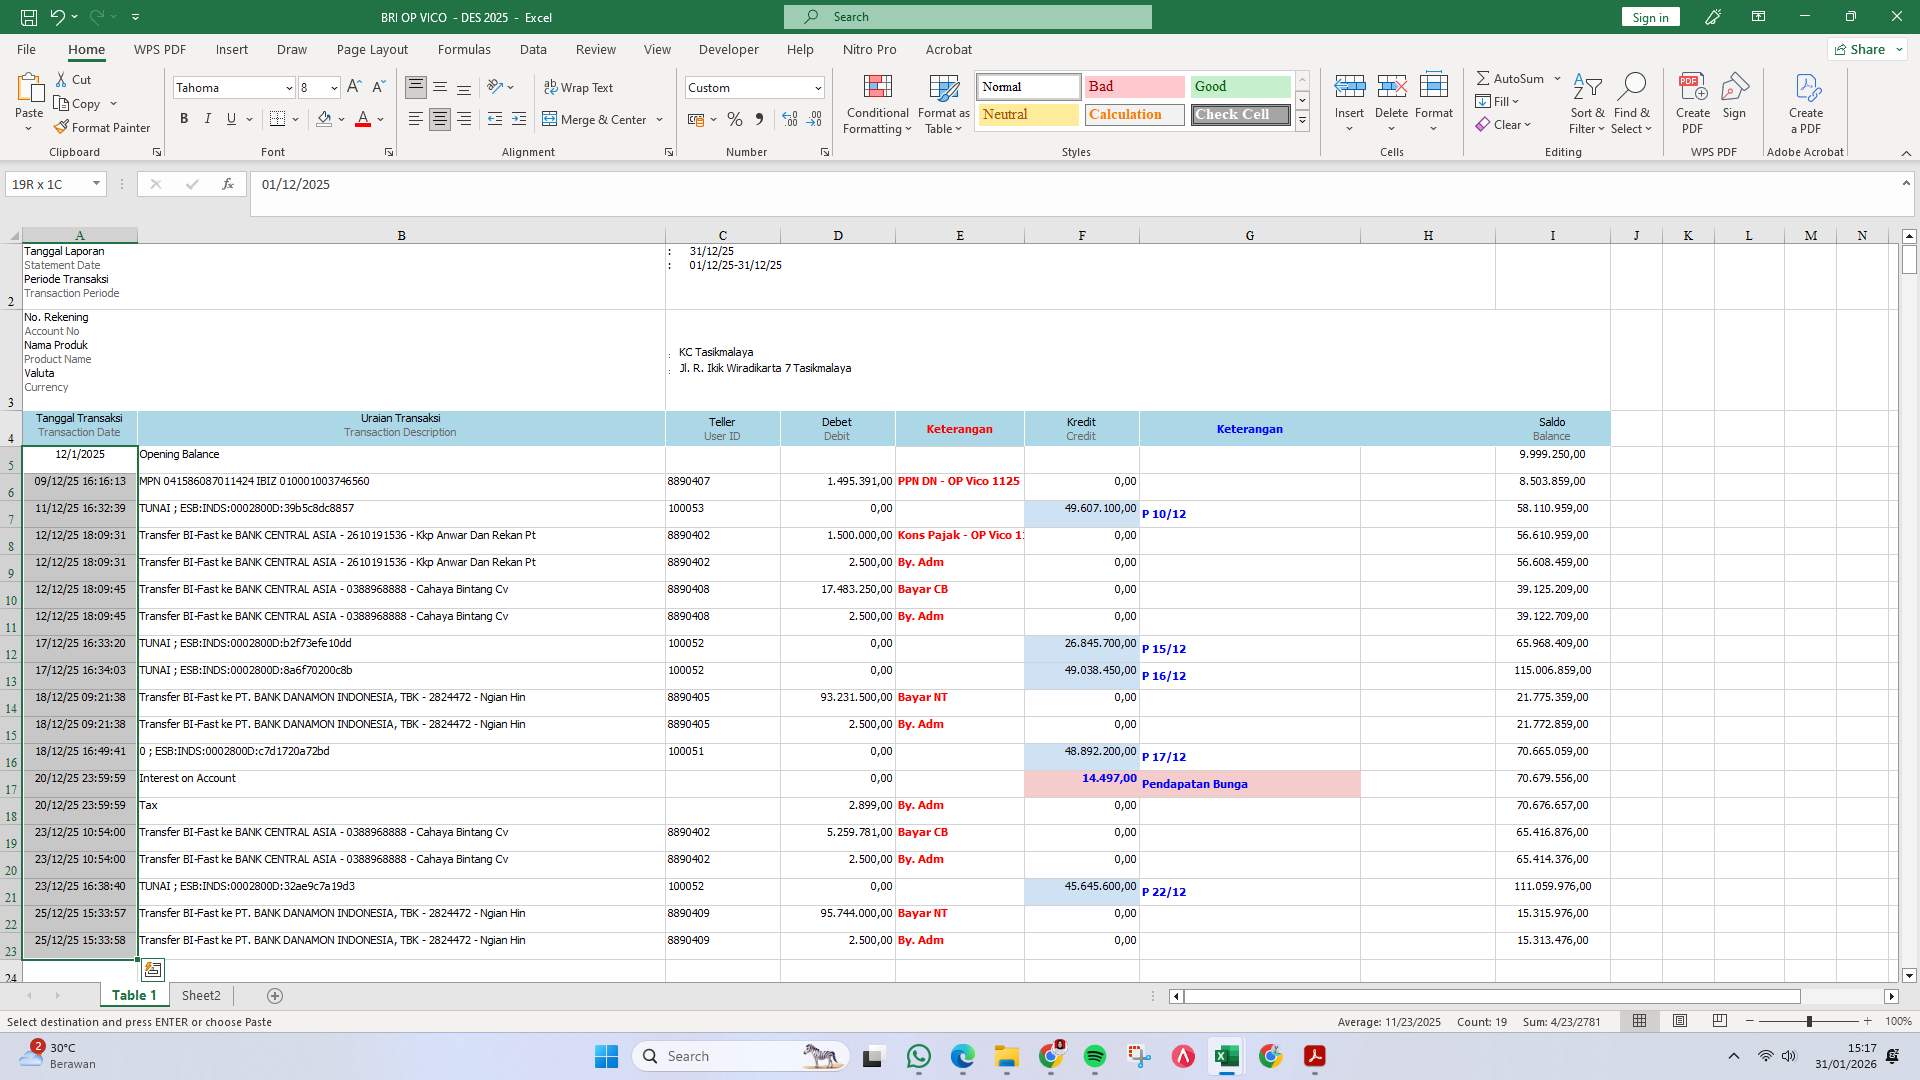Viewport: 1920px width, 1080px height.
Task: Select the Format Painter tool
Action: tap(102, 127)
